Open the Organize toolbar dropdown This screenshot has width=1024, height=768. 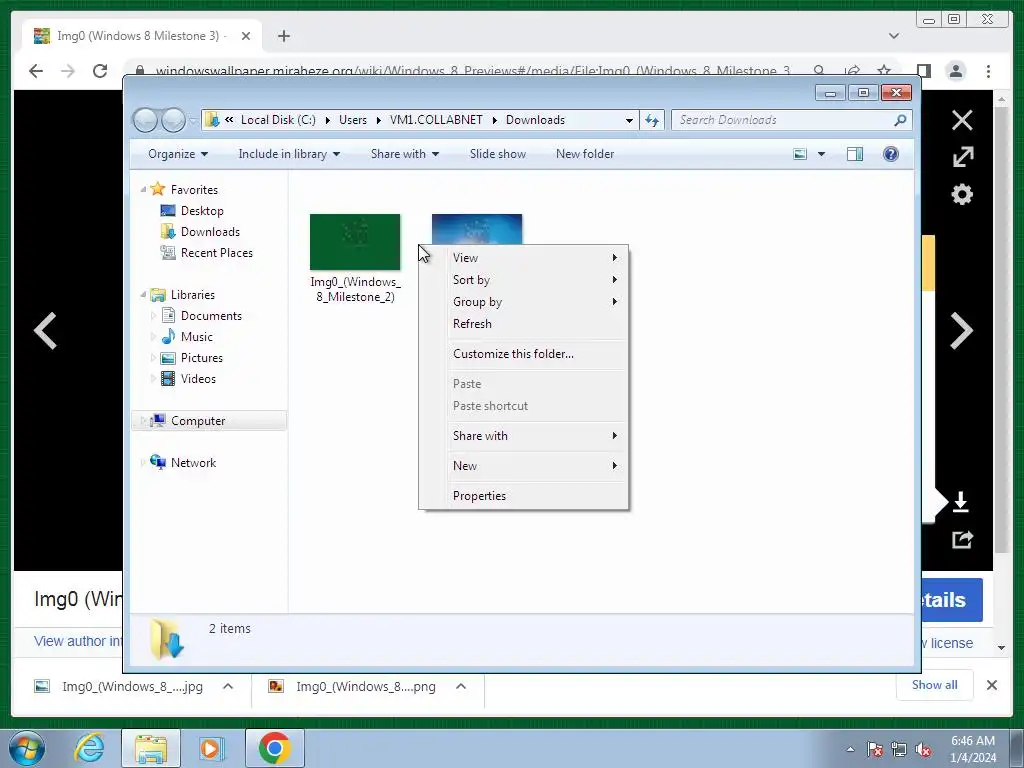178,154
